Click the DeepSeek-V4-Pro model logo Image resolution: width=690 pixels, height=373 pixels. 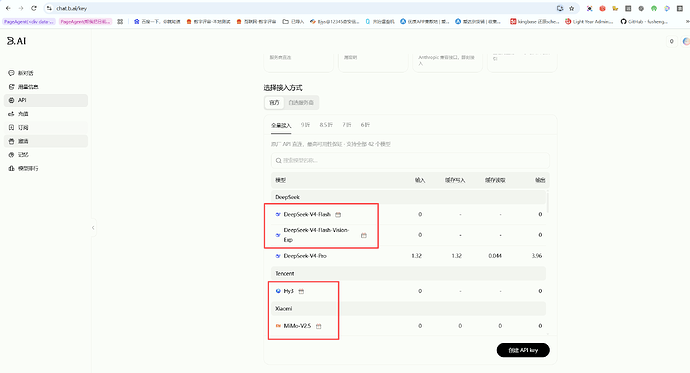[x=278, y=256]
